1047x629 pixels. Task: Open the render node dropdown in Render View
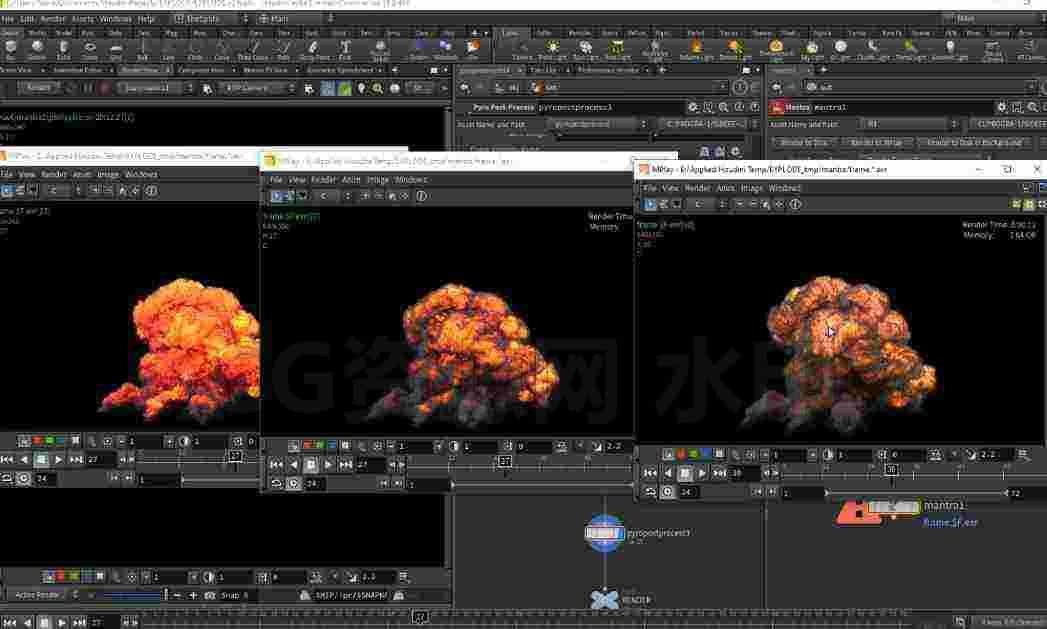coord(154,88)
